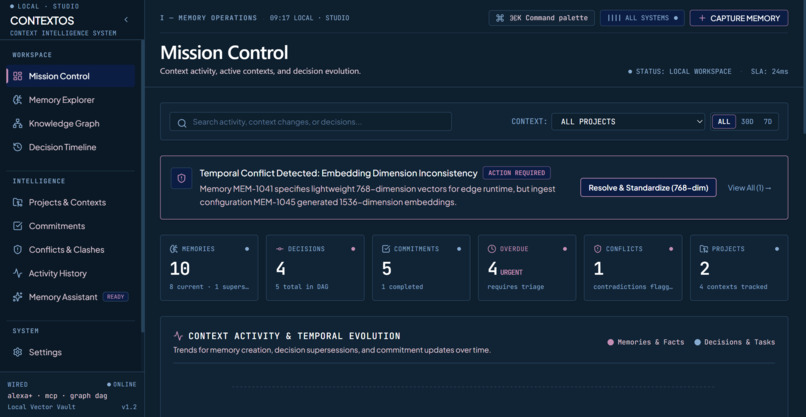Collapse the sidebar with the chevron
This screenshot has width=806, height=417.
[126, 20]
